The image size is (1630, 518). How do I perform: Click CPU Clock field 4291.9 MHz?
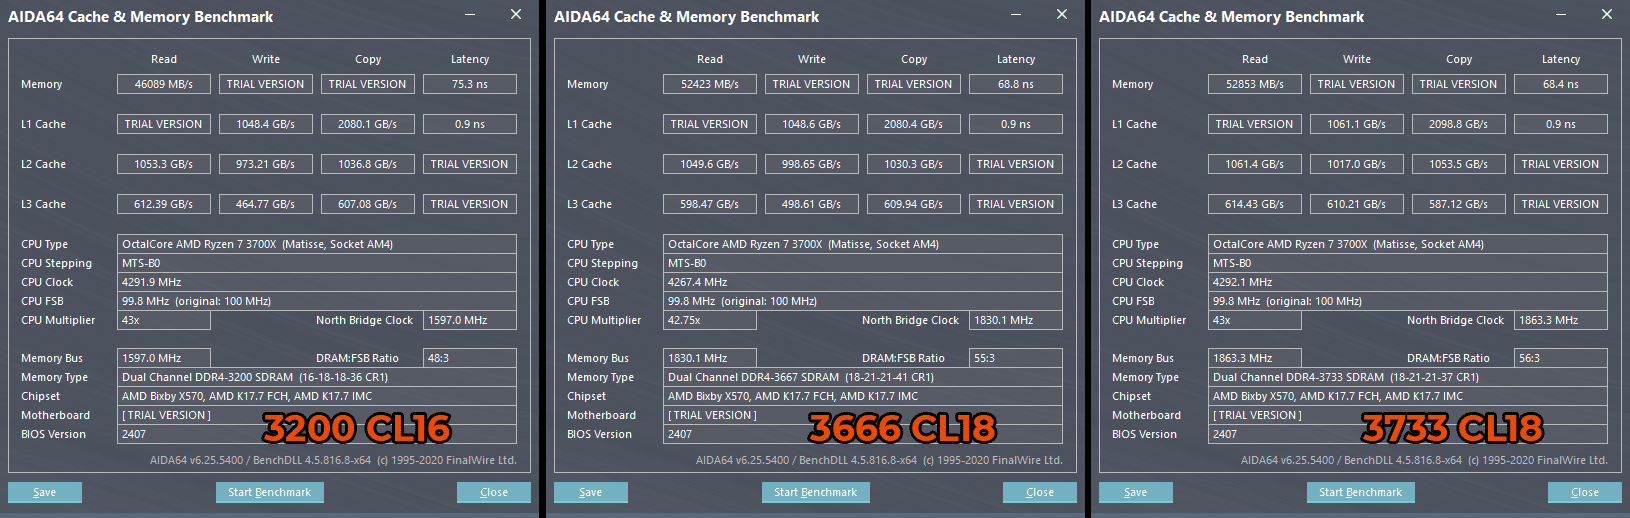coord(317,282)
